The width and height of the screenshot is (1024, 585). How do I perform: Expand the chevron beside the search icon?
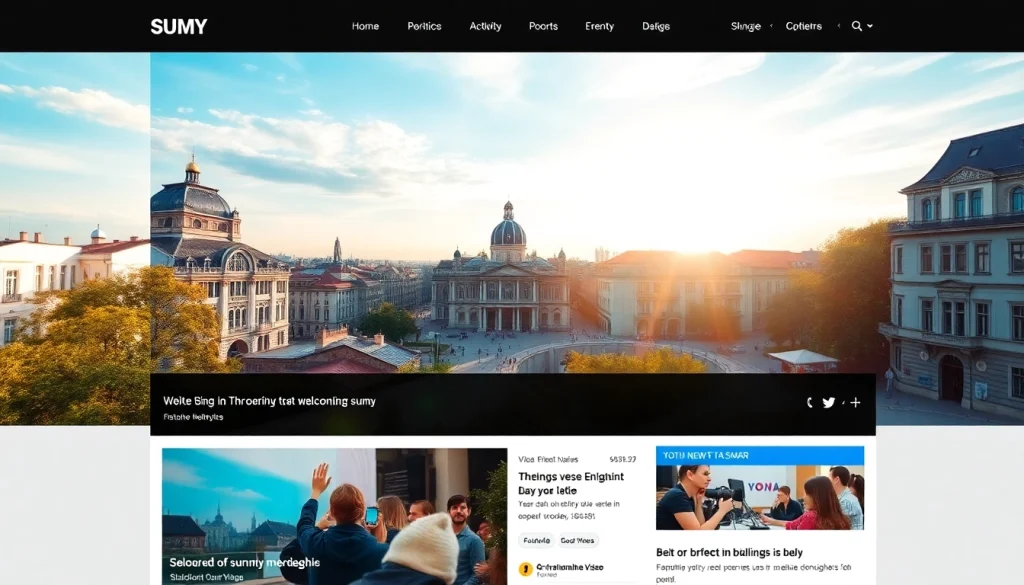(870, 26)
